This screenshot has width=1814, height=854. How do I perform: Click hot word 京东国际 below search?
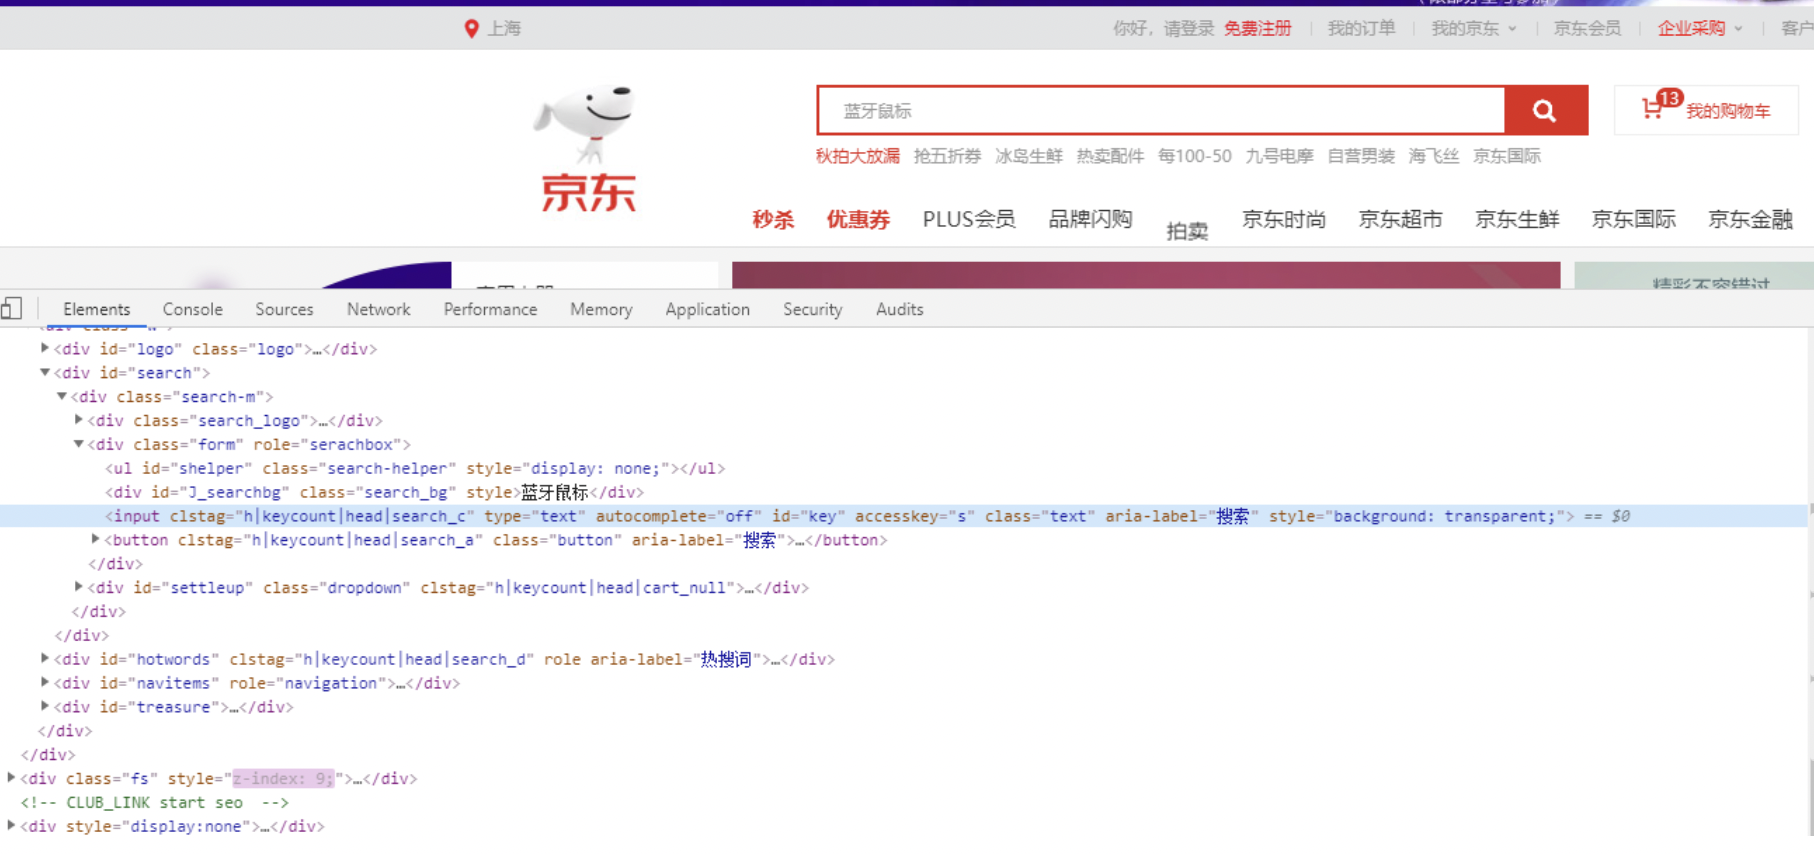pos(1507,156)
